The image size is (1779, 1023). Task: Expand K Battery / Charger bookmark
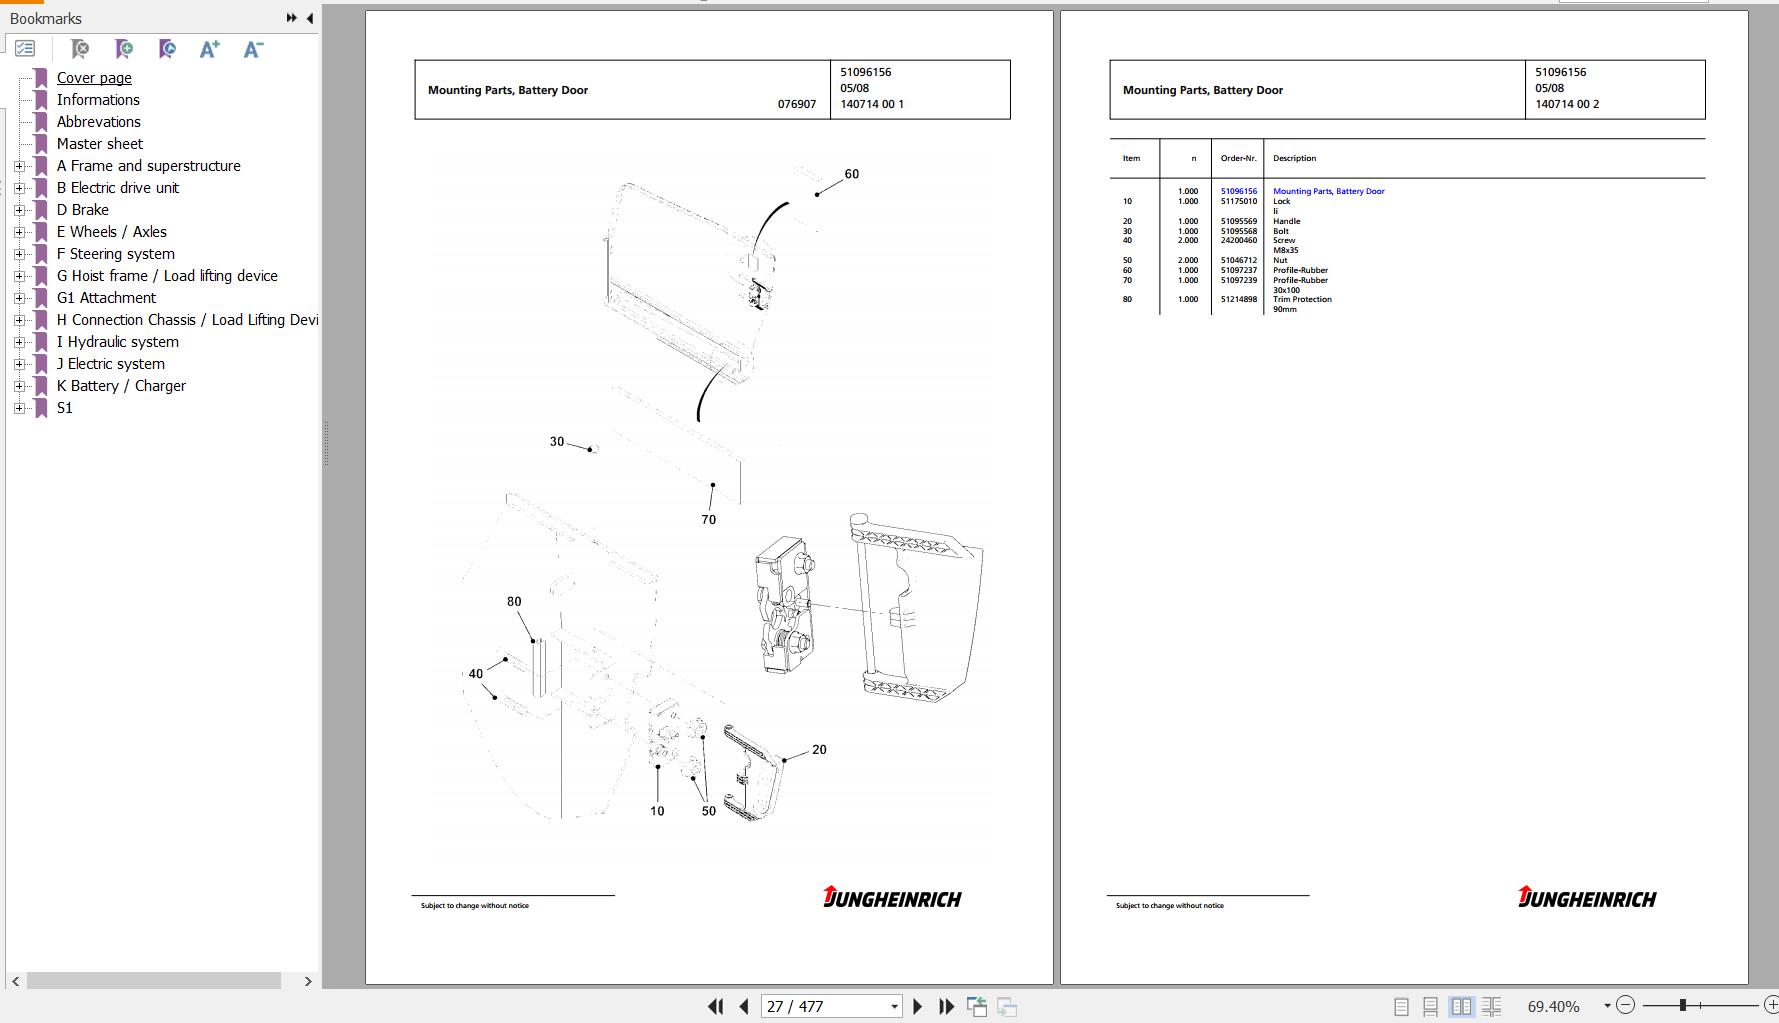point(19,386)
